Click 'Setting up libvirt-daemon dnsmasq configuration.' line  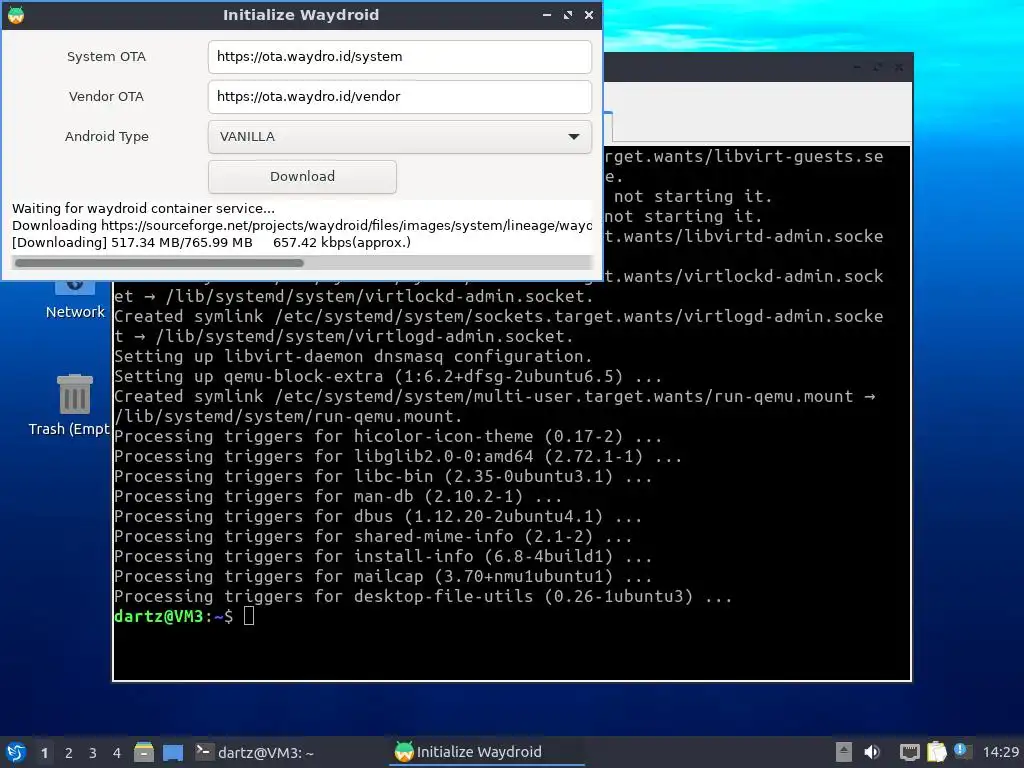353,357
